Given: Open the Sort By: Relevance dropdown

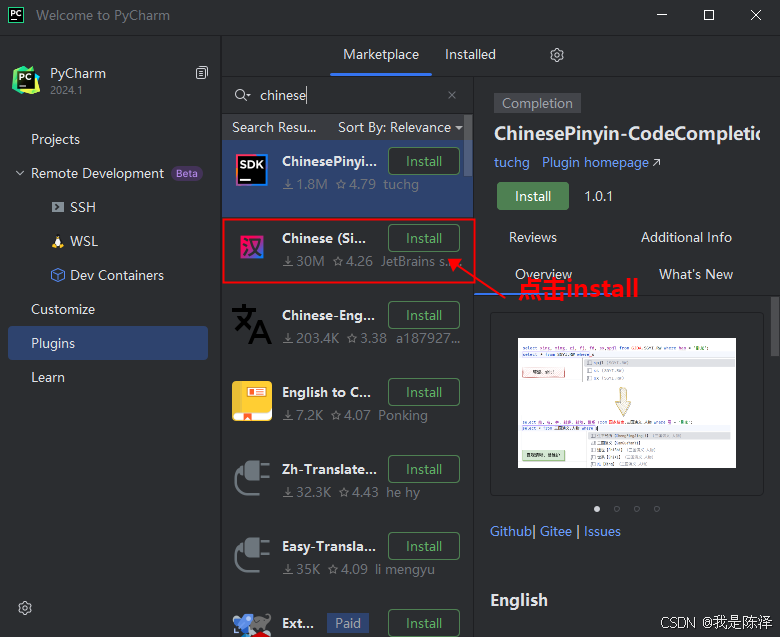Looking at the screenshot, I should click(x=400, y=127).
